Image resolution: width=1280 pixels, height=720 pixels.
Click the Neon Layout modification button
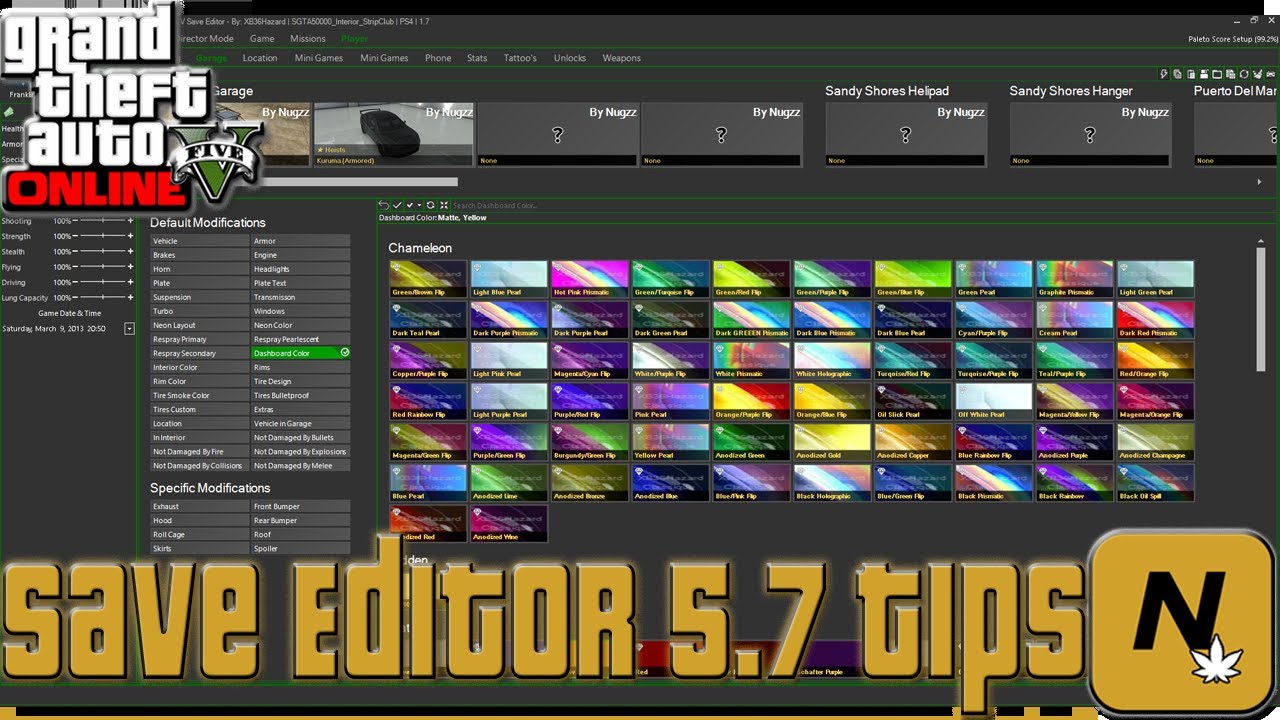(200, 325)
